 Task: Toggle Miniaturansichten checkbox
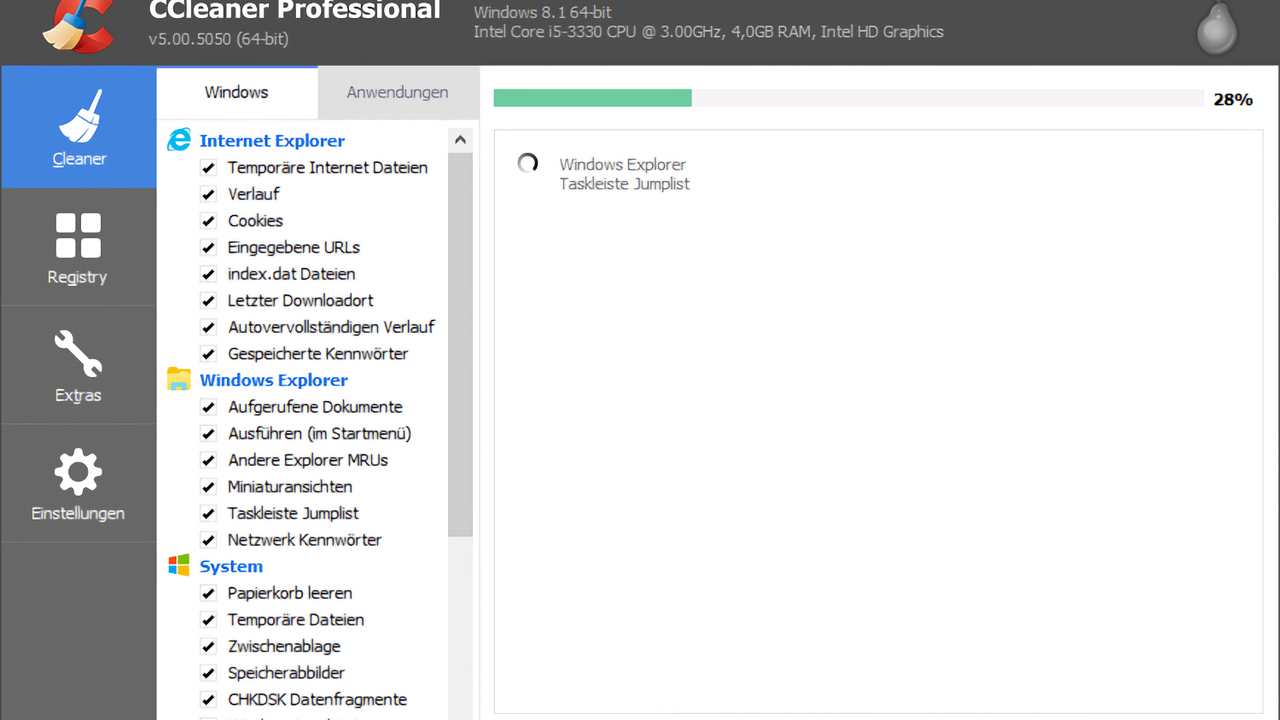[208, 487]
